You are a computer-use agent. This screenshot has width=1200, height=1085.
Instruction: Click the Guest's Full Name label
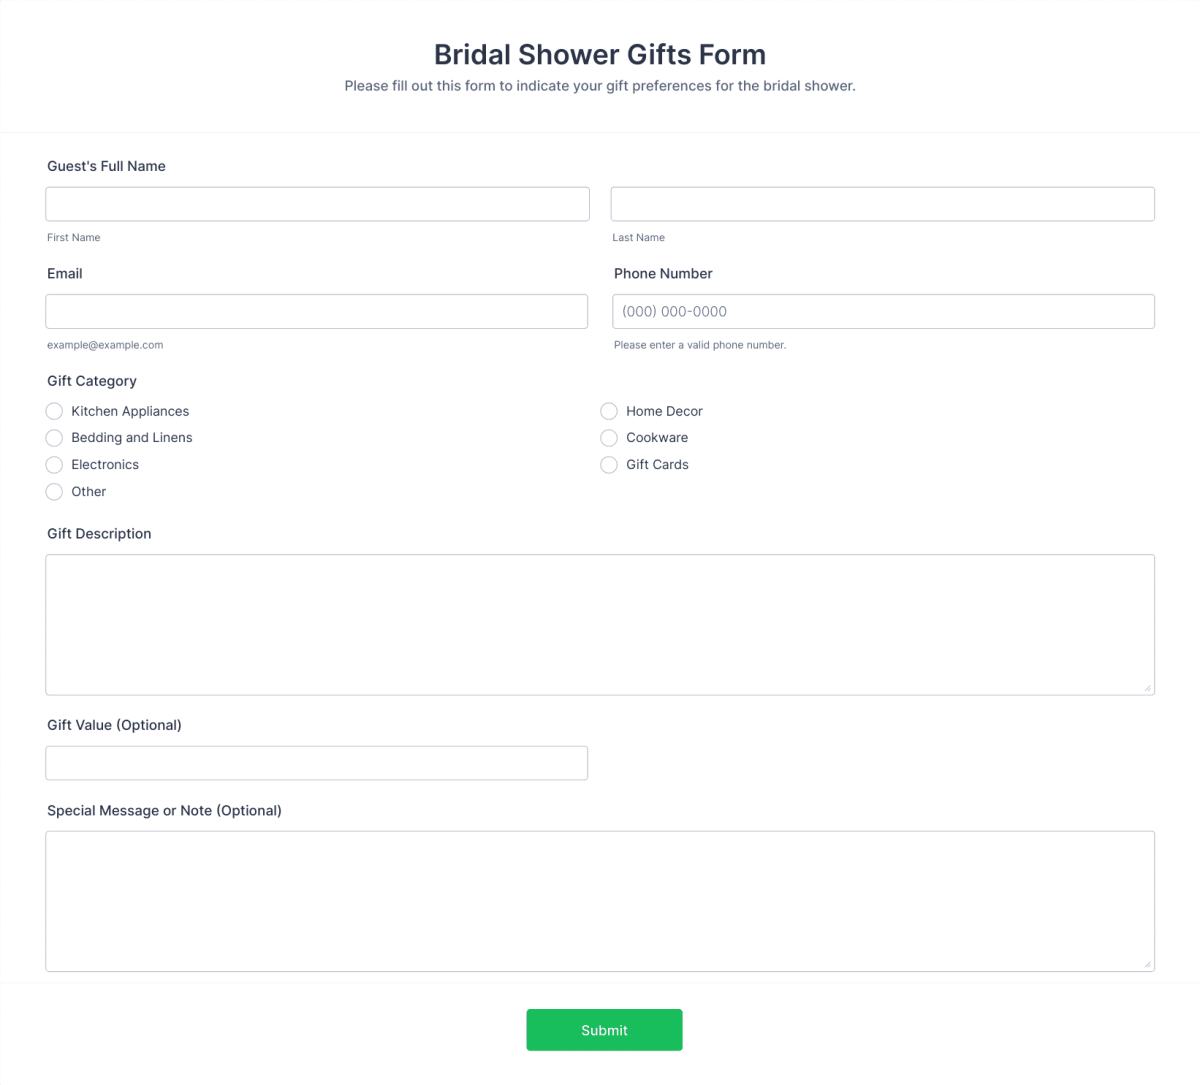point(106,166)
